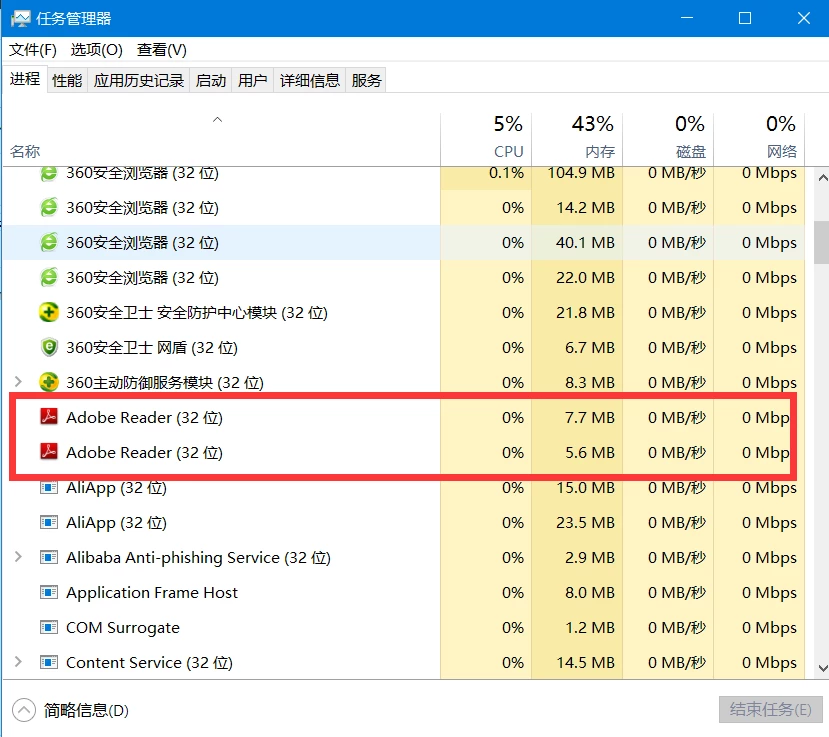
Task: Expand the Content Service process group
Action: pos(18,661)
